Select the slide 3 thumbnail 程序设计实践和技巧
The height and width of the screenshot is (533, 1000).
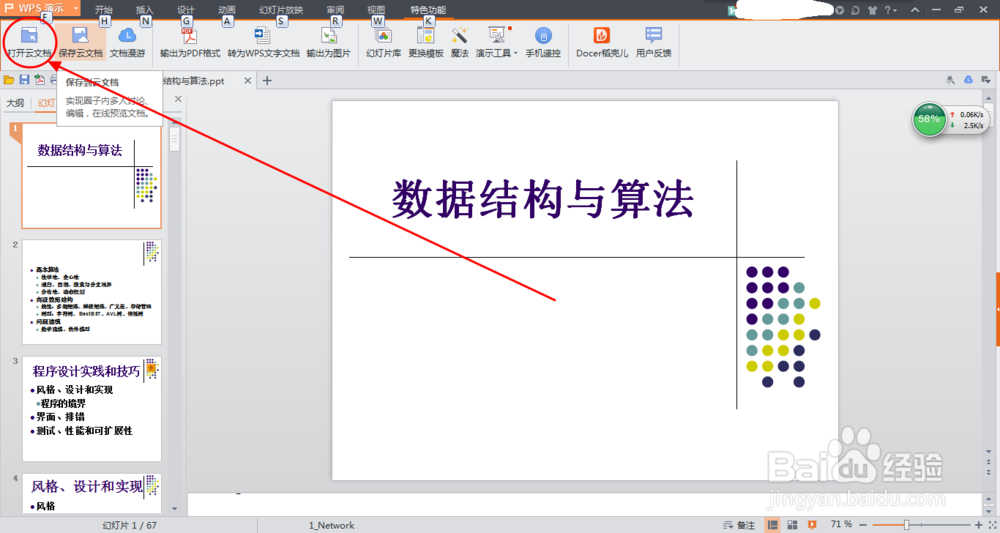tap(91, 409)
